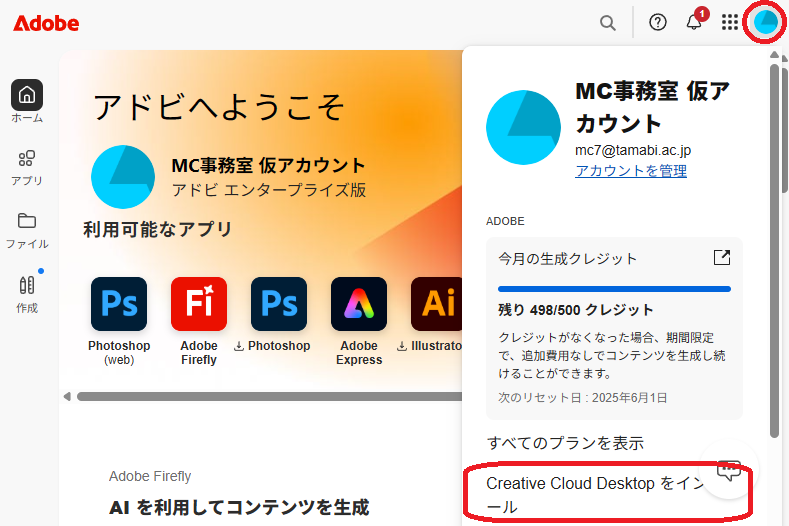This screenshot has width=789, height=526.
Task: Go to ホーム in the sidebar
Action: click(x=27, y=101)
